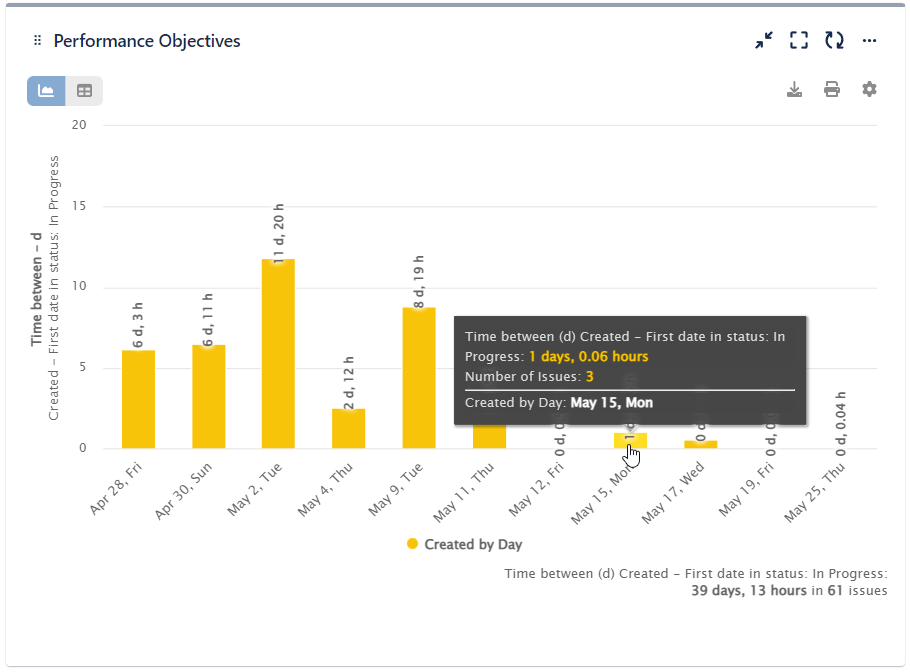
Task: Download the chart using the download icon
Action: [x=794, y=89]
